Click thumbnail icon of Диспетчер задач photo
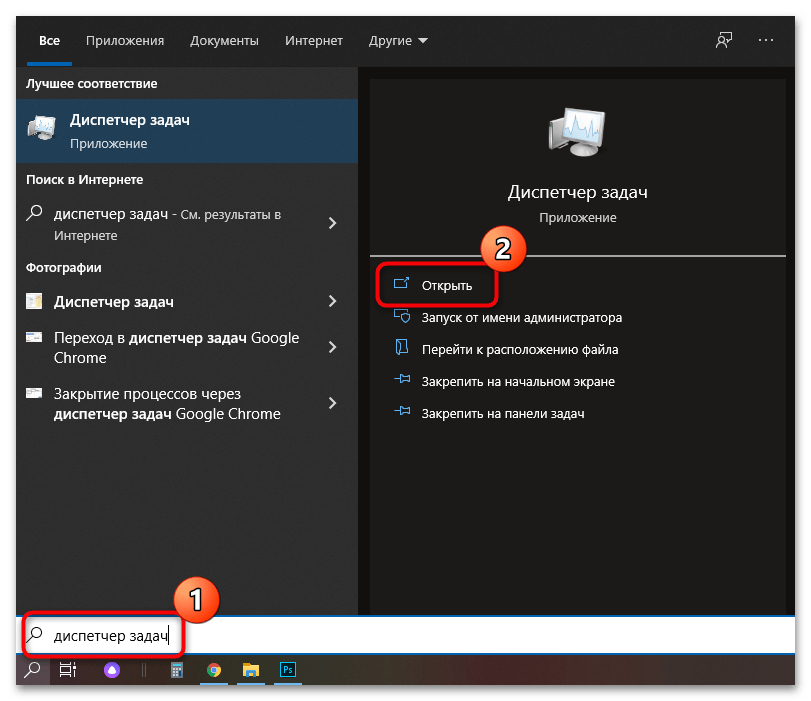This screenshot has height=701, width=811. coord(34,301)
